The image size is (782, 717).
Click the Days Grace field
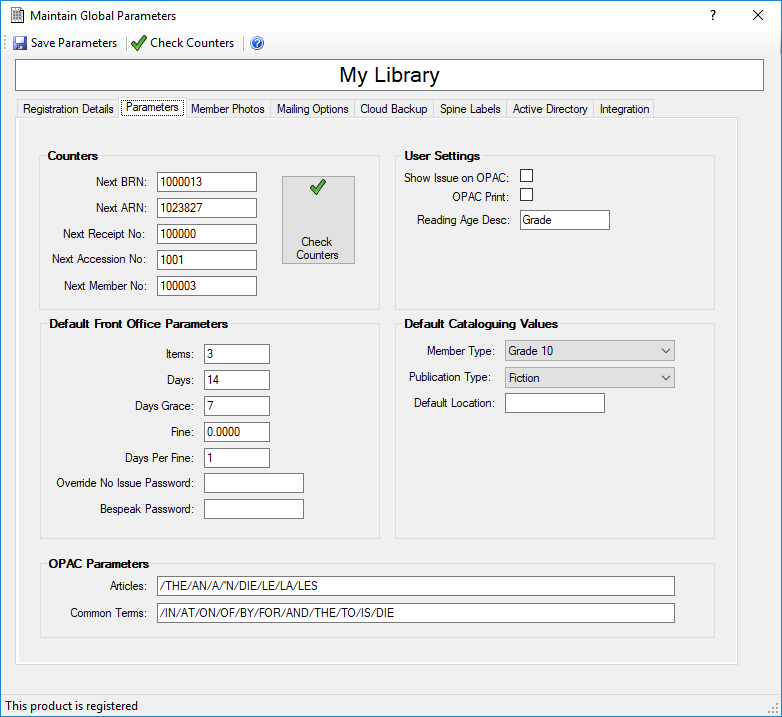237,406
